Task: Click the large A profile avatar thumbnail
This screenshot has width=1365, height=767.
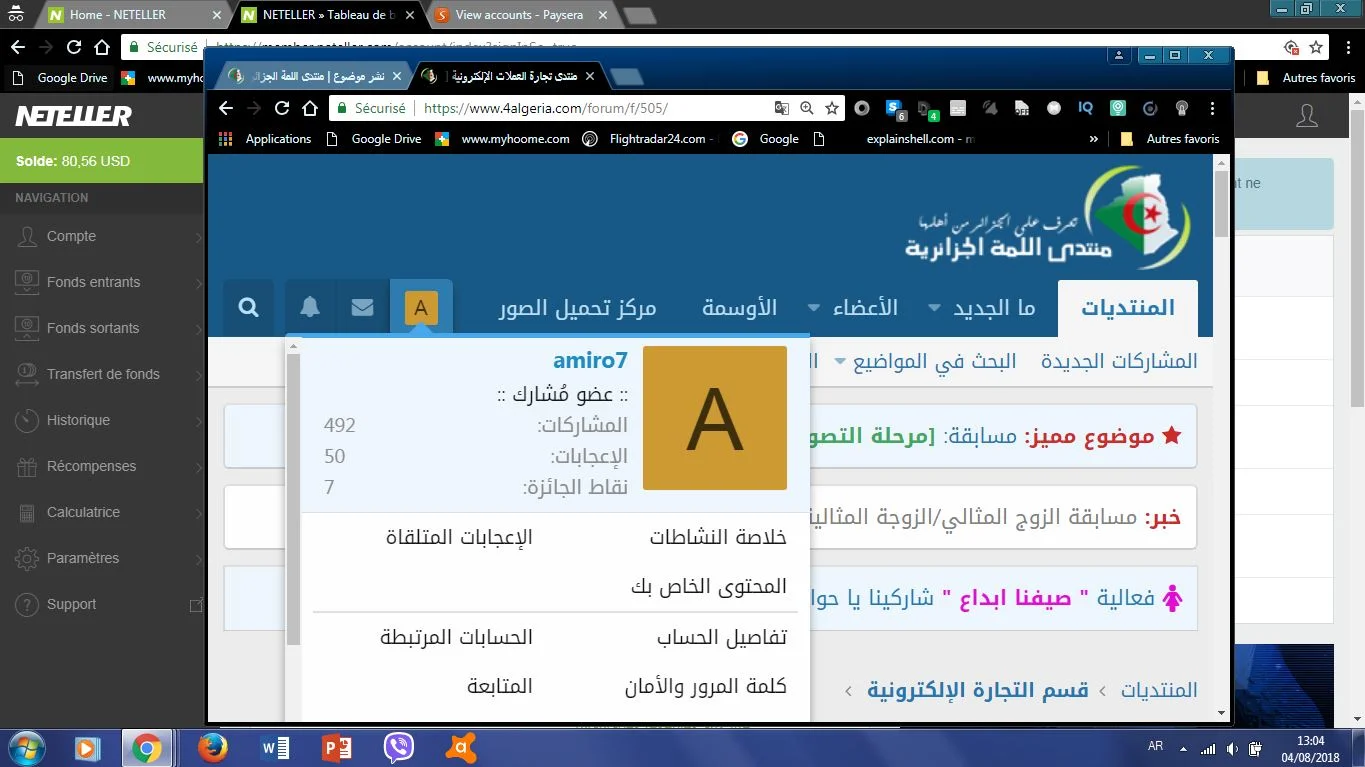Action: pos(714,418)
